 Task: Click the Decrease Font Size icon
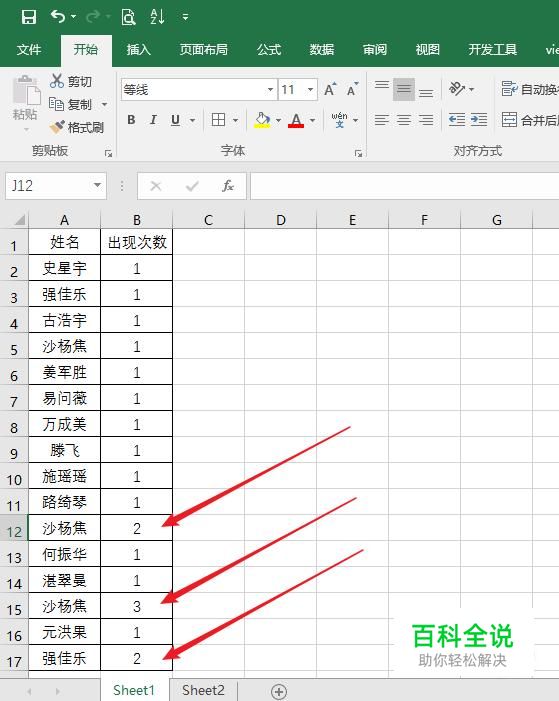click(x=353, y=89)
